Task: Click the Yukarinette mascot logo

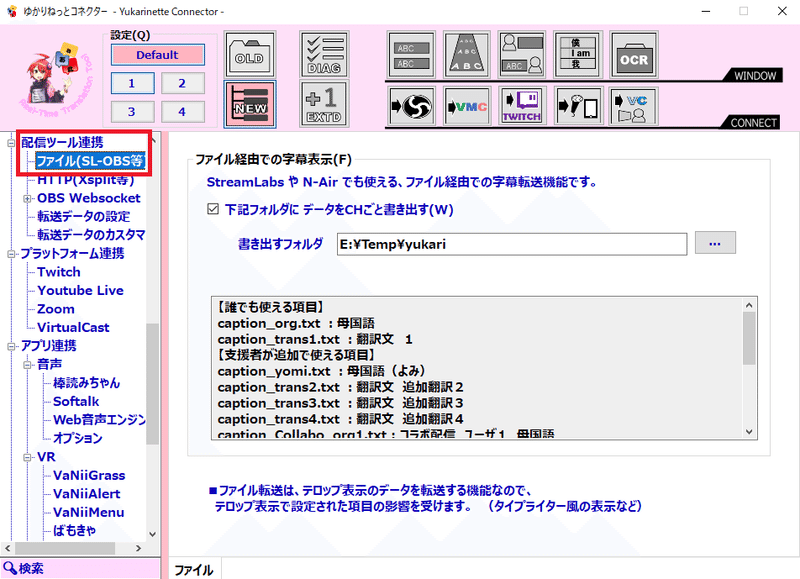Action: tap(56, 79)
